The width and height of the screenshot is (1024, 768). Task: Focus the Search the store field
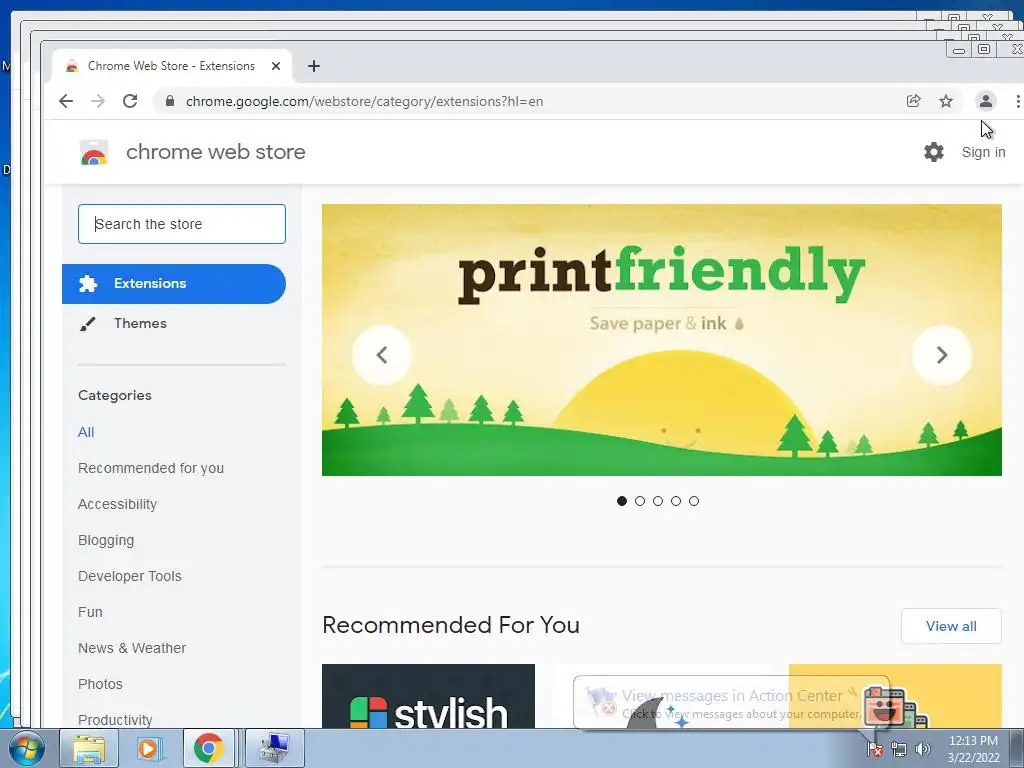pyautogui.click(x=182, y=224)
